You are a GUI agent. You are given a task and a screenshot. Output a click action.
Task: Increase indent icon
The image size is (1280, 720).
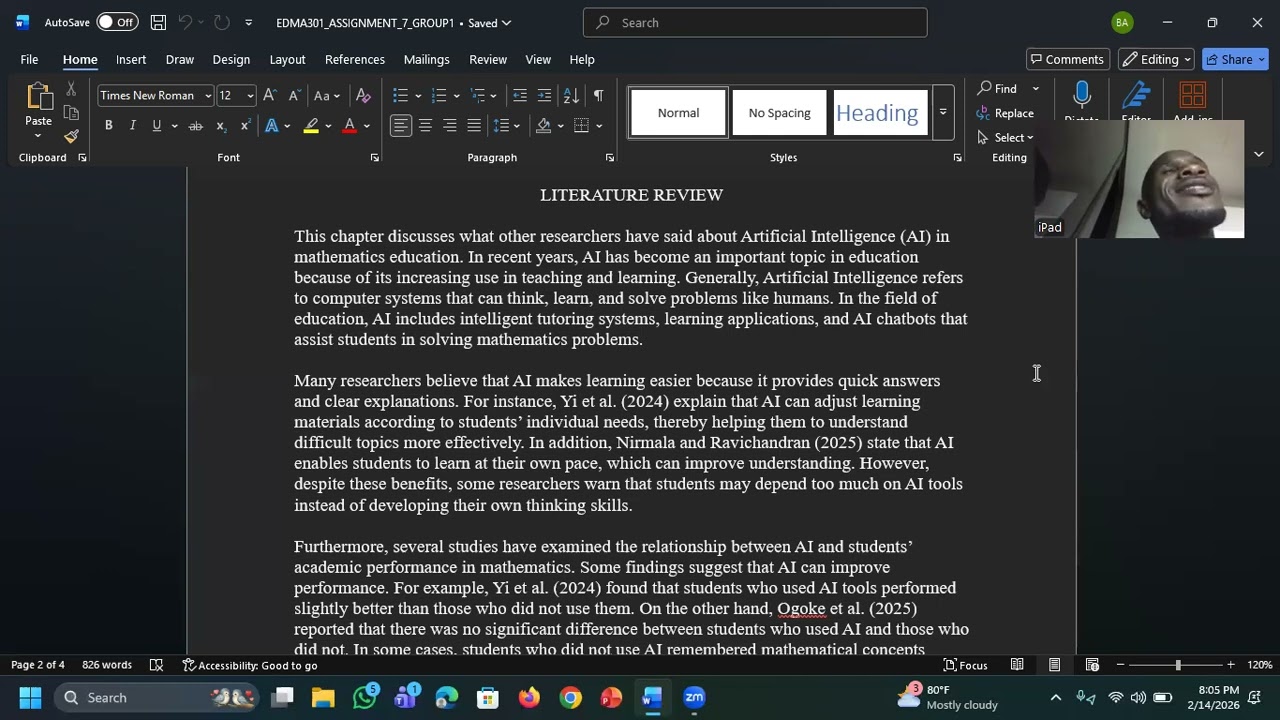click(544, 95)
